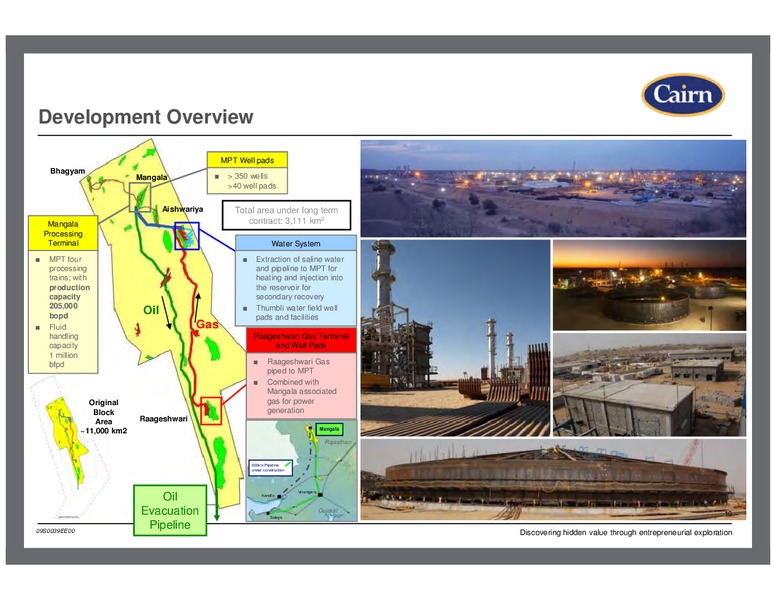Select the 'Total area under long term contract' box
The height and width of the screenshot is (600, 776).
click(x=287, y=215)
